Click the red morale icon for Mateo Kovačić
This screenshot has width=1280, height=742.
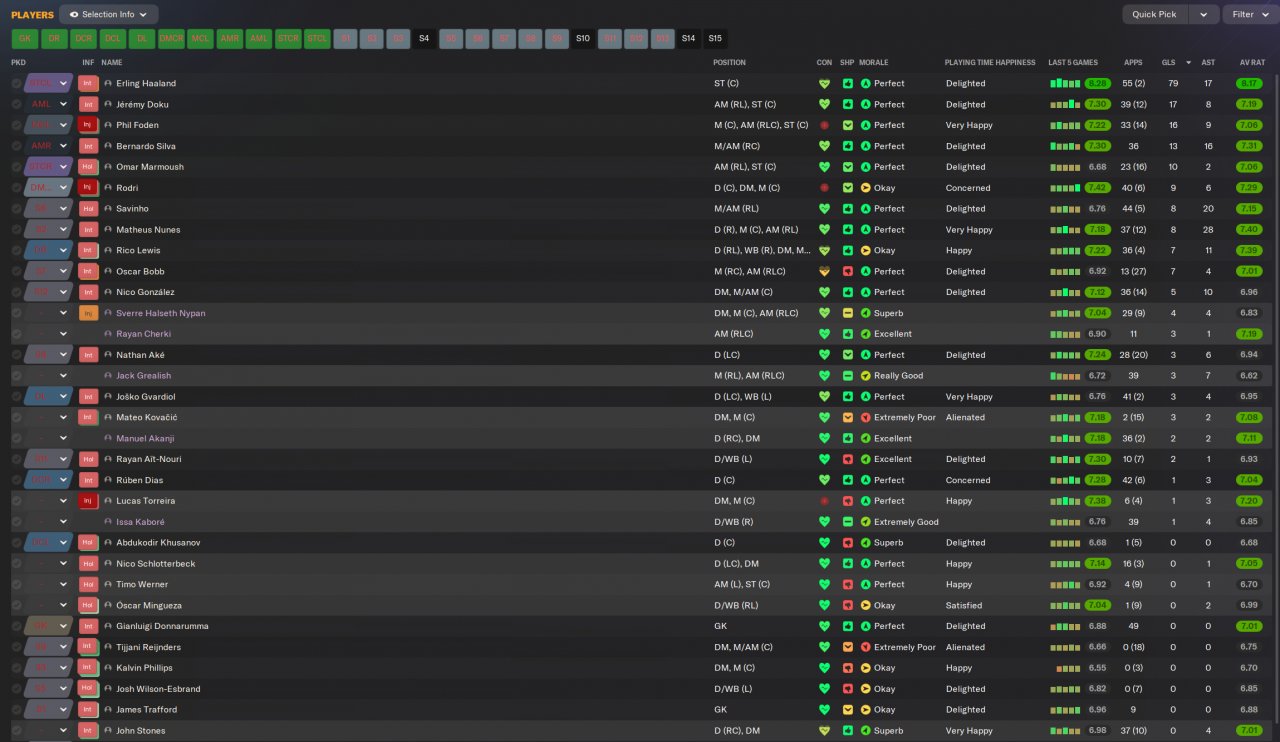pyautogui.click(x=866, y=418)
